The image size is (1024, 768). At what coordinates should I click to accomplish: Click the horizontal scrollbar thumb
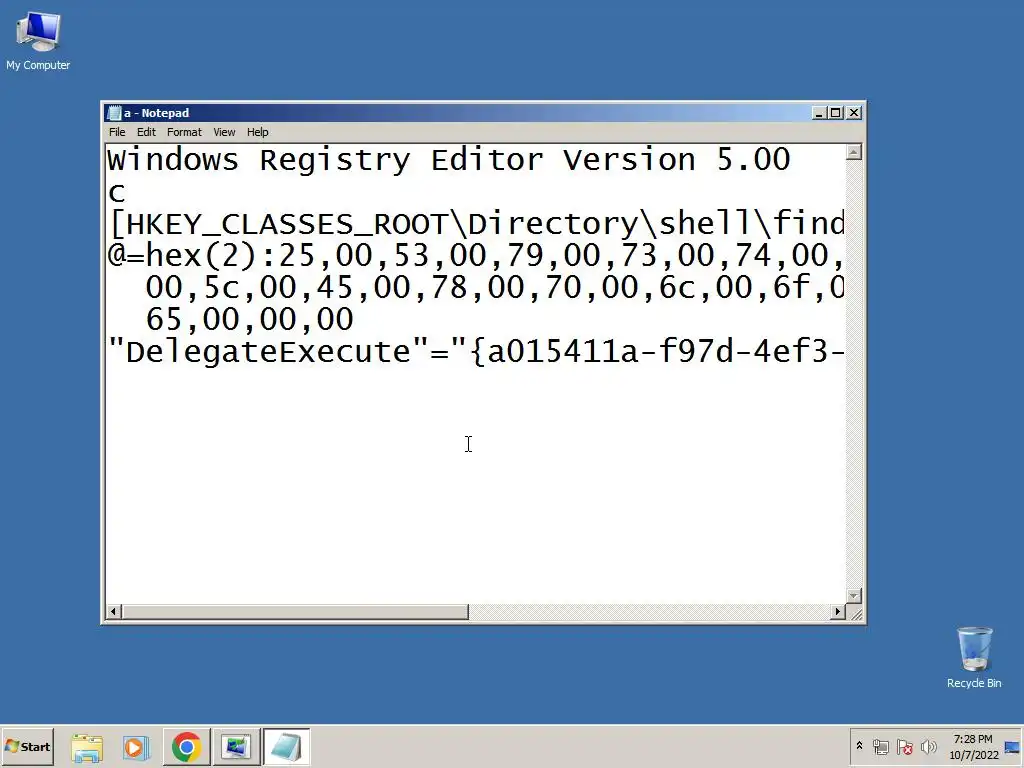295,612
